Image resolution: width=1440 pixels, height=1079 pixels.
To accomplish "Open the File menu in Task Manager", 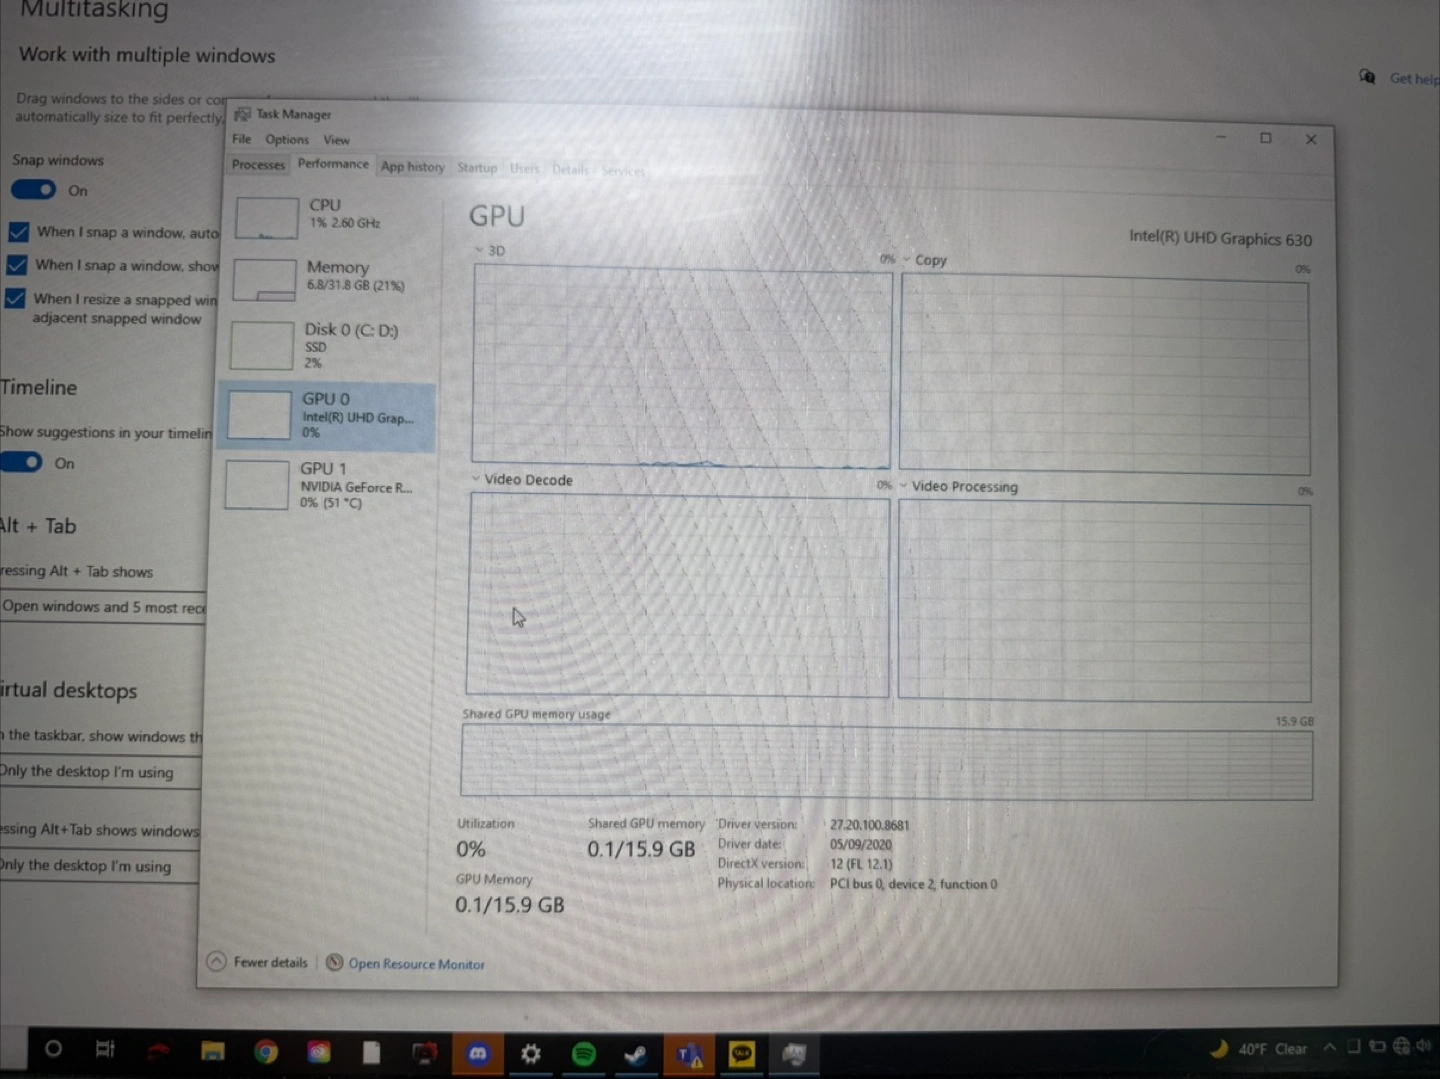I will click(x=242, y=139).
